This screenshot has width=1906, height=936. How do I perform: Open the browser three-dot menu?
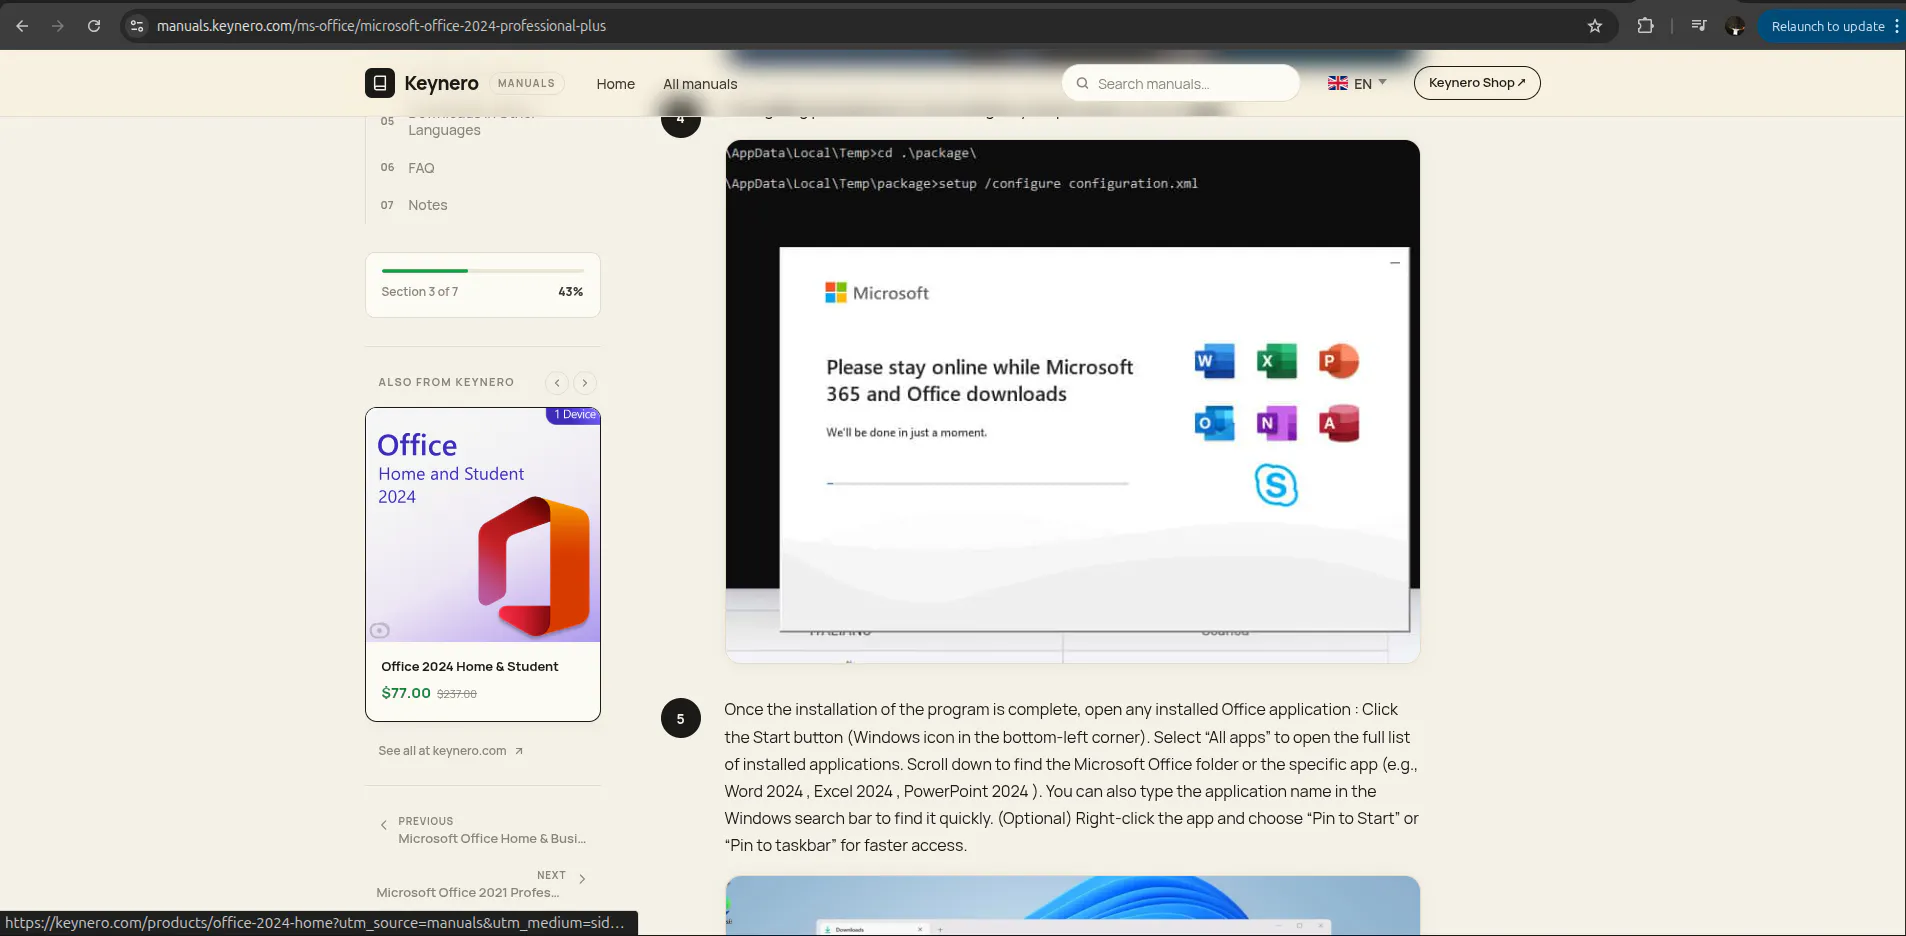(x=1896, y=26)
